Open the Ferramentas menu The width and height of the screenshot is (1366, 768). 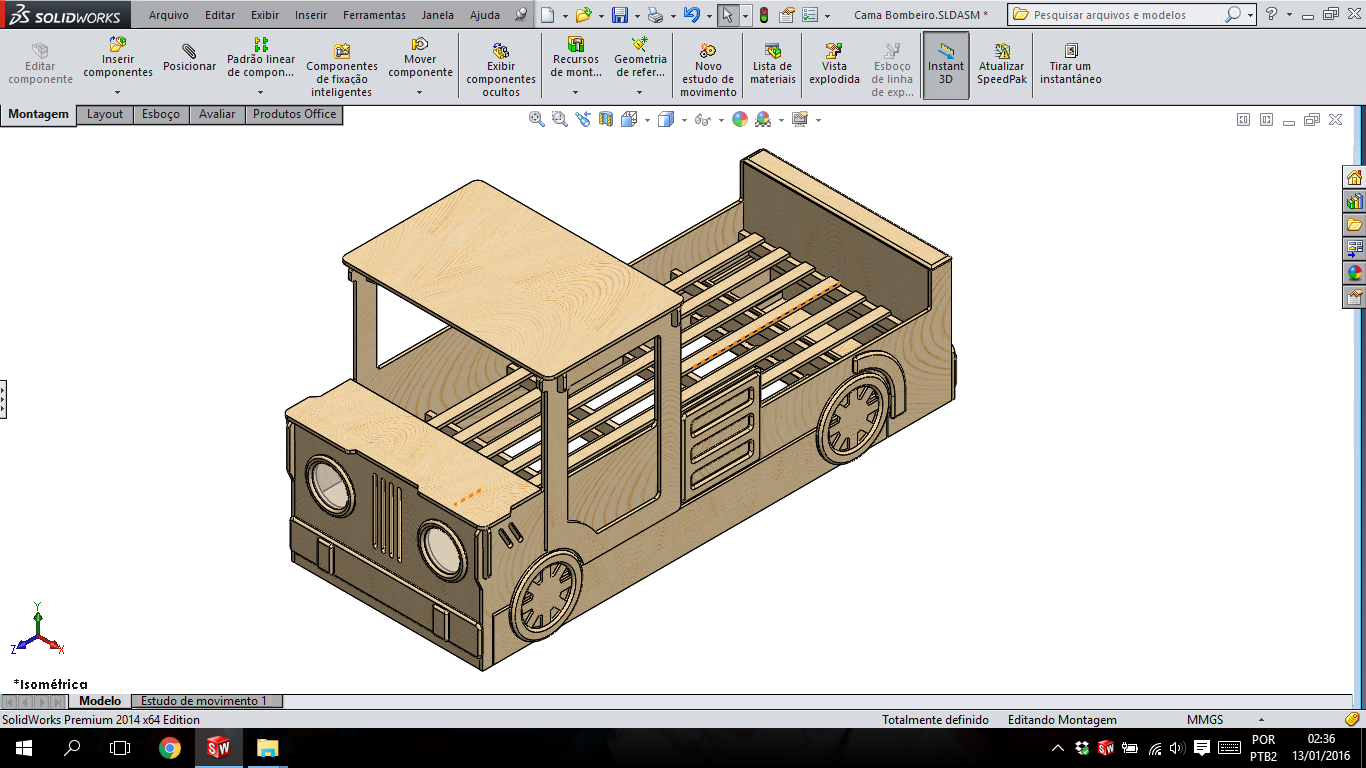pos(374,15)
